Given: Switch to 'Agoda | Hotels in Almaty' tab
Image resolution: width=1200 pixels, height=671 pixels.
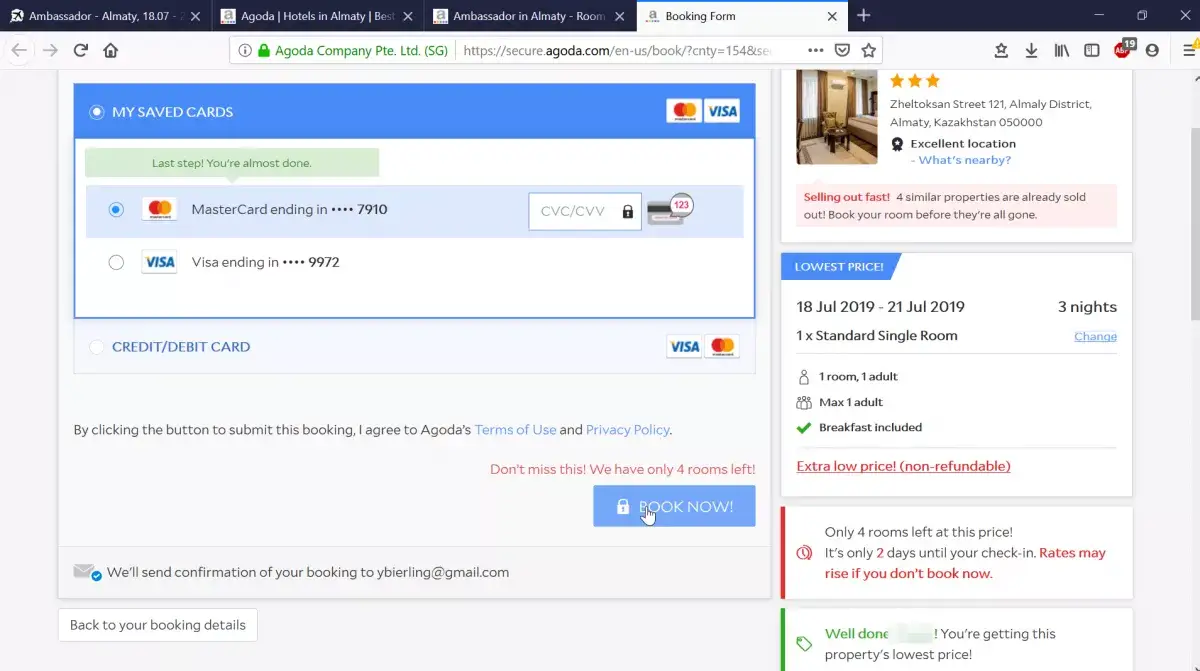Looking at the screenshot, I should point(317,16).
